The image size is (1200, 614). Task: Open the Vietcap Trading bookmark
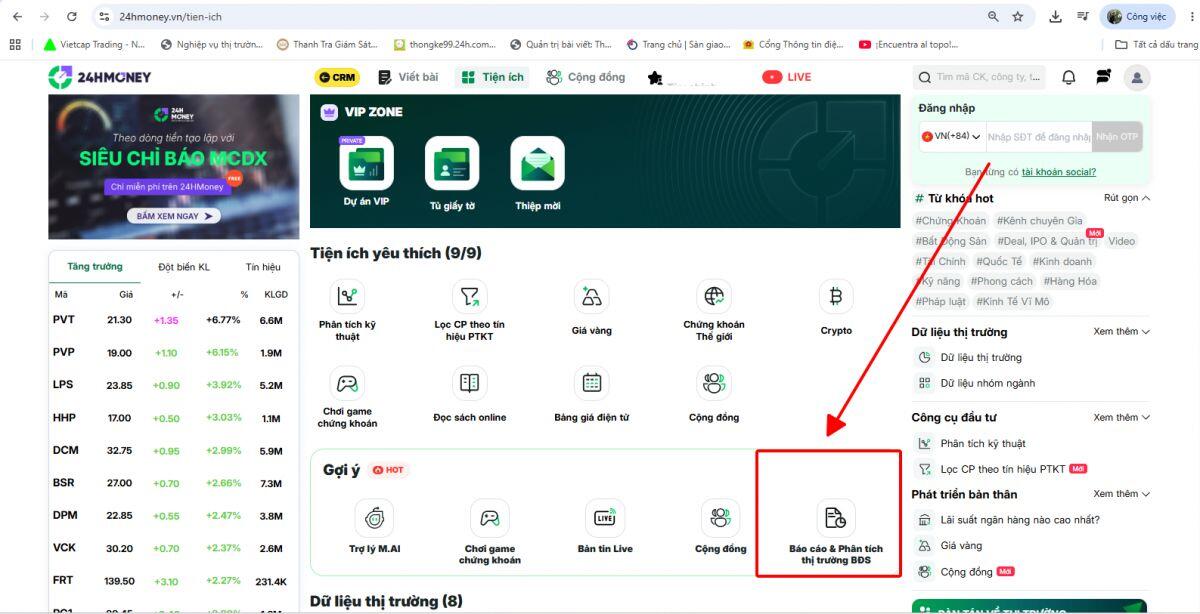95,44
